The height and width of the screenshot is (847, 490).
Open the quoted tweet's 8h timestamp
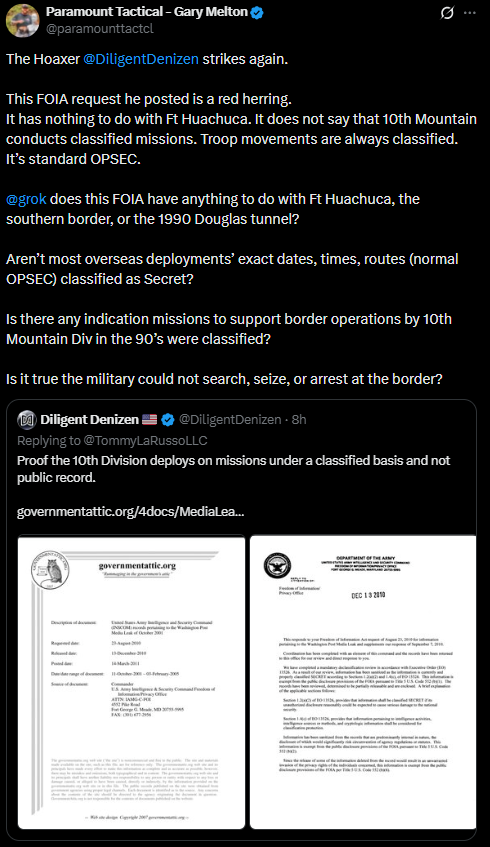[299, 419]
